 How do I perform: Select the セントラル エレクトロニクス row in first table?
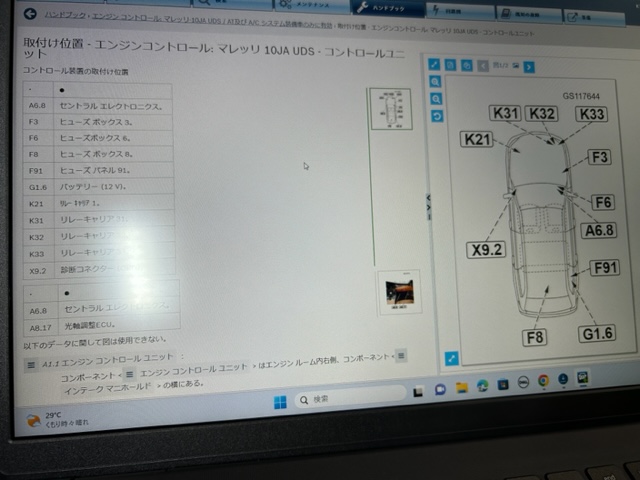98,106
